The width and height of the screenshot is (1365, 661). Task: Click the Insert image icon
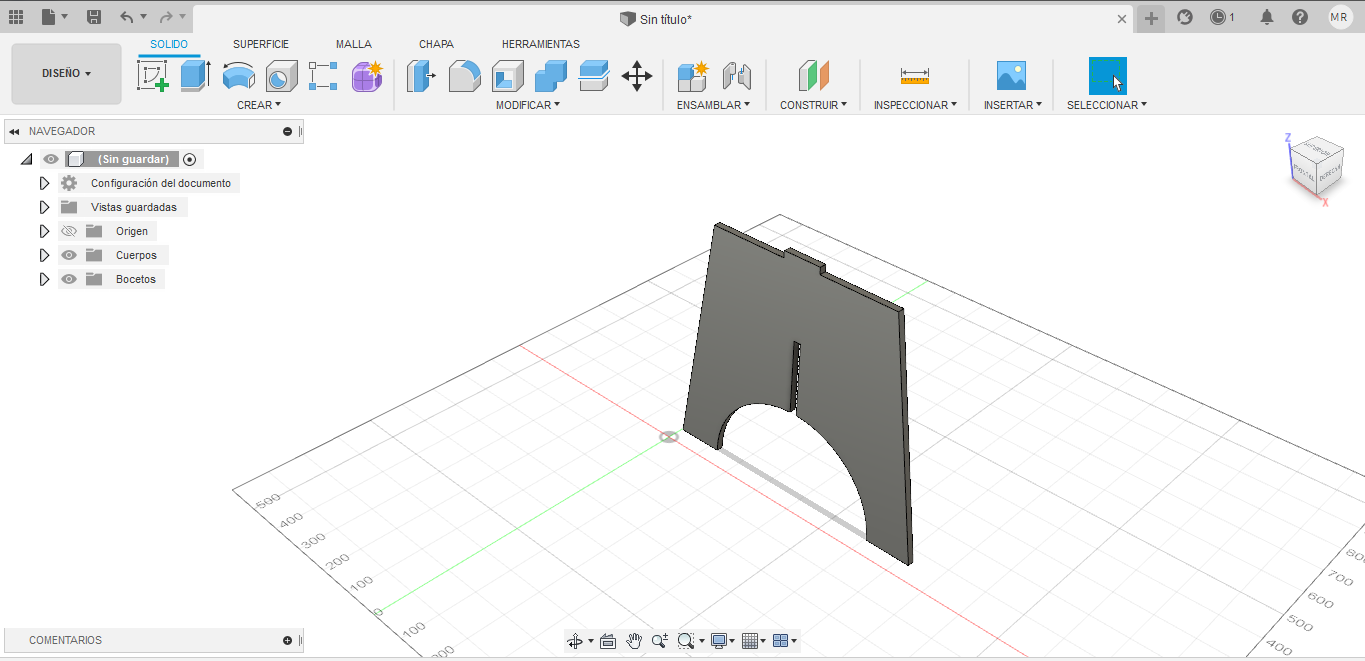tap(1011, 76)
